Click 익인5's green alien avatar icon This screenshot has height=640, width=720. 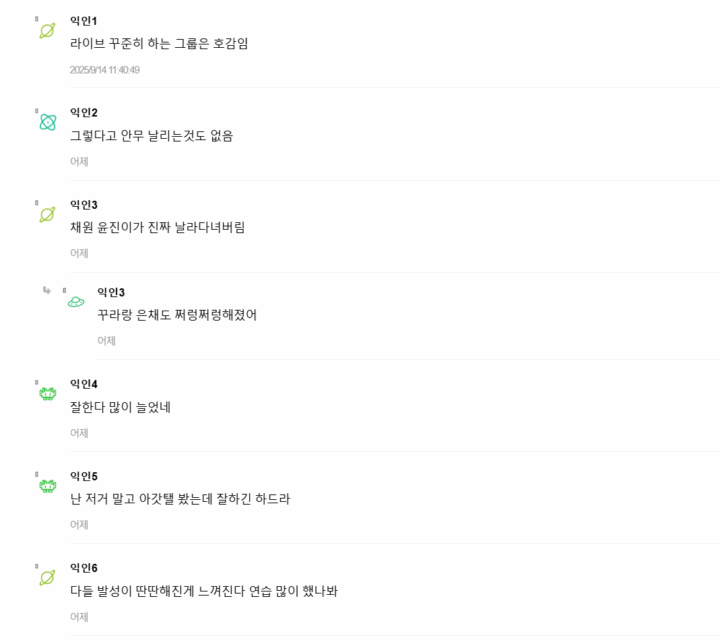click(x=47, y=486)
